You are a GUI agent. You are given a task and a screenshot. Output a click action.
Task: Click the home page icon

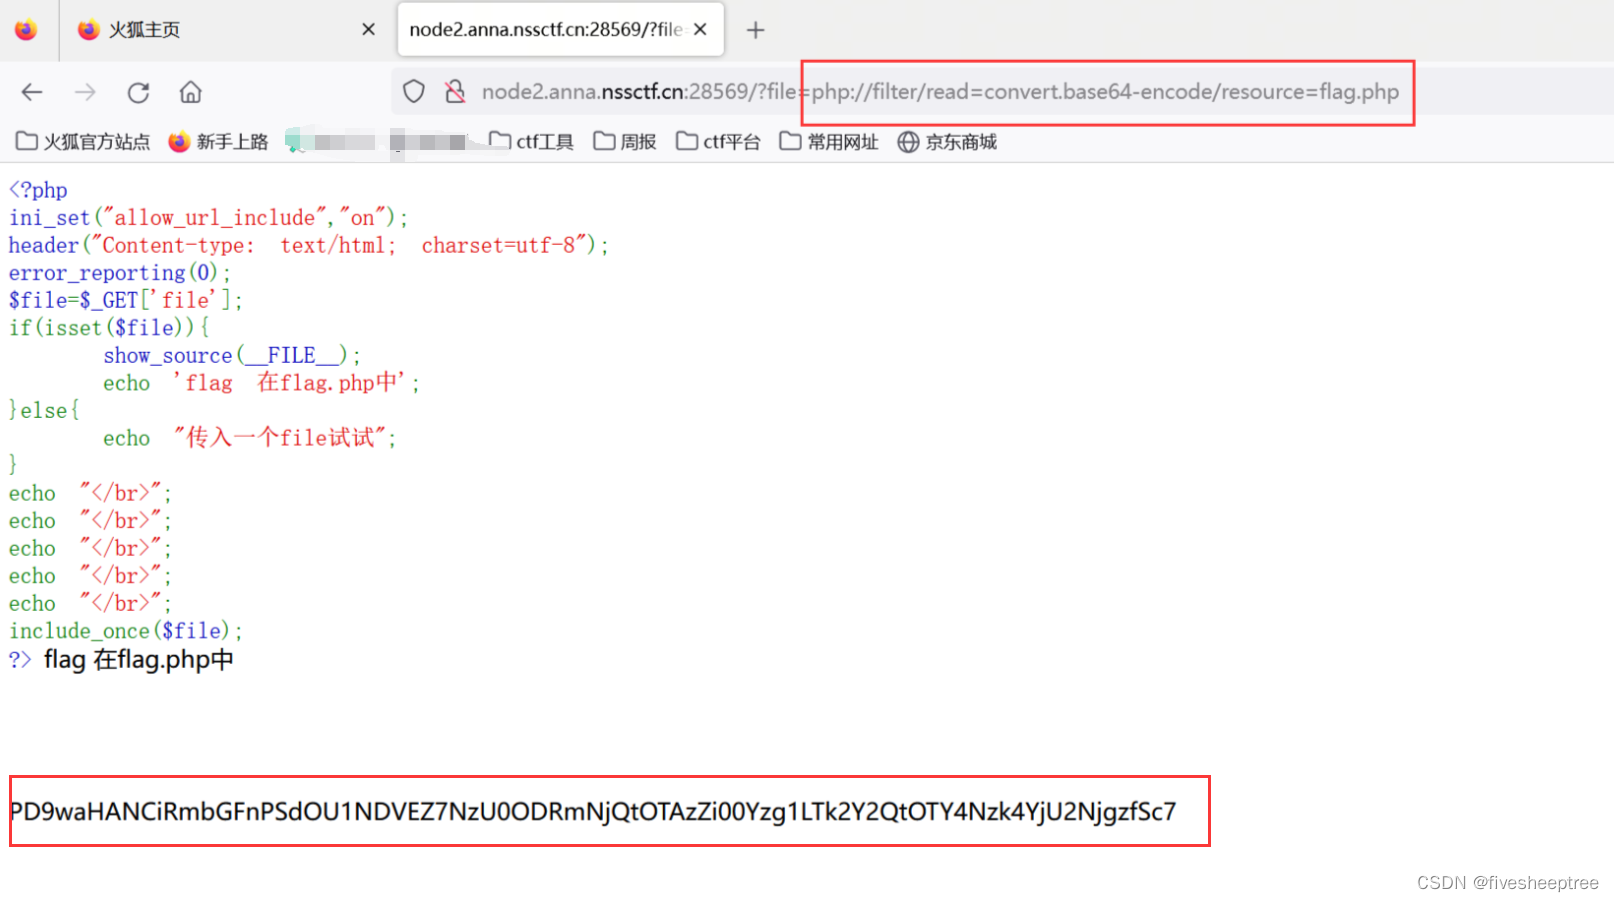(x=190, y=92)
